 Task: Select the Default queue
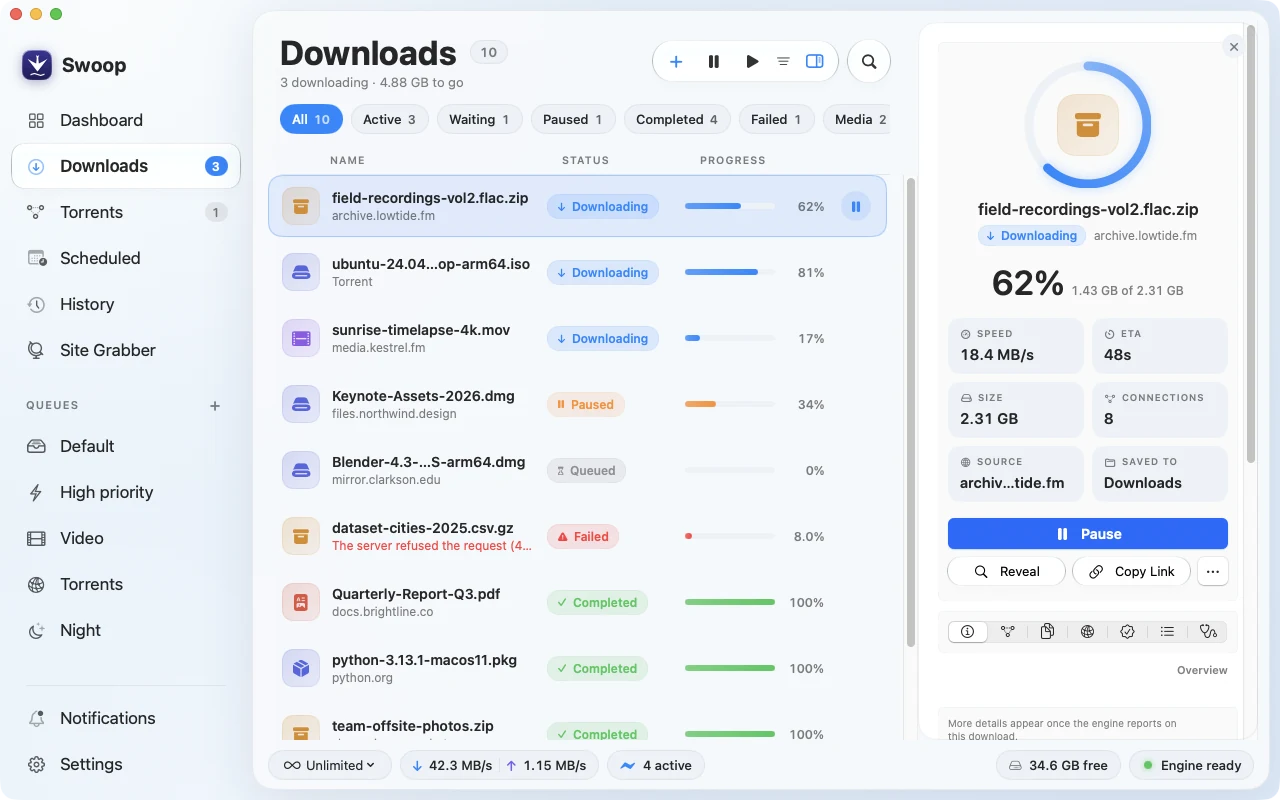[126, 446]
